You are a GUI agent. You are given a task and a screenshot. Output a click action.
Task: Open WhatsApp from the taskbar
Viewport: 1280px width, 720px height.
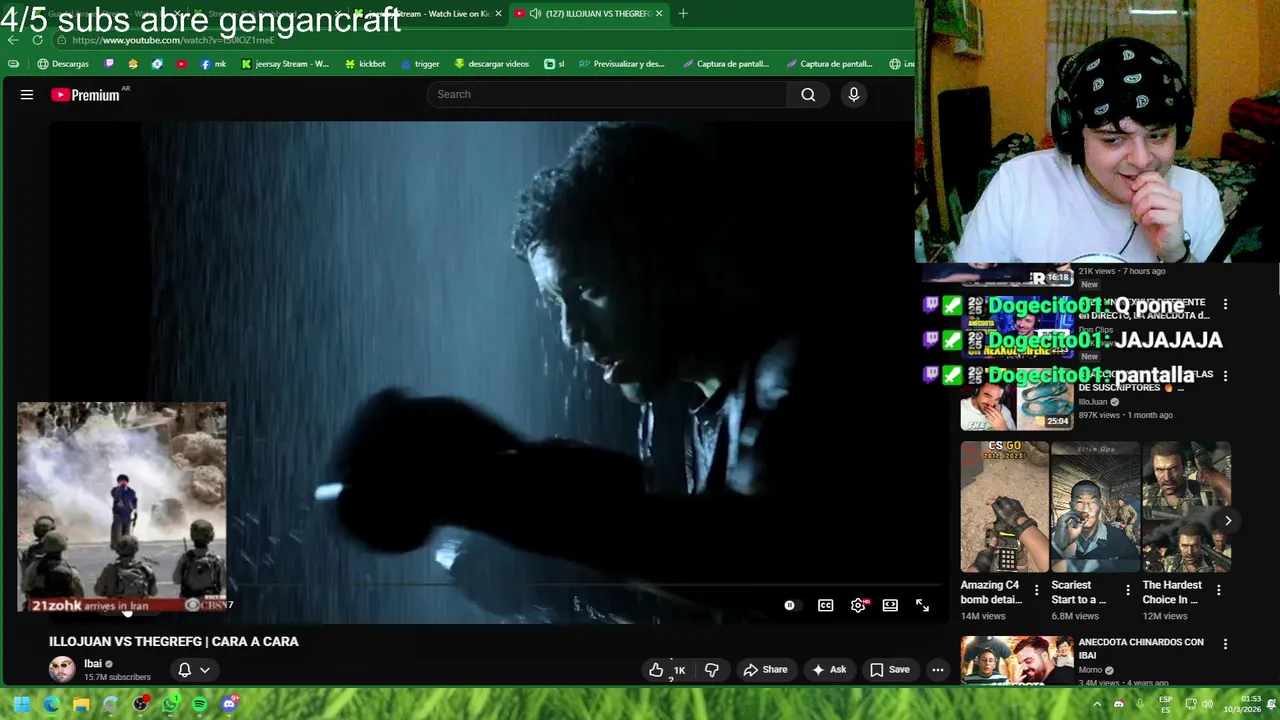pyautogui.click(x=170, y=704)
